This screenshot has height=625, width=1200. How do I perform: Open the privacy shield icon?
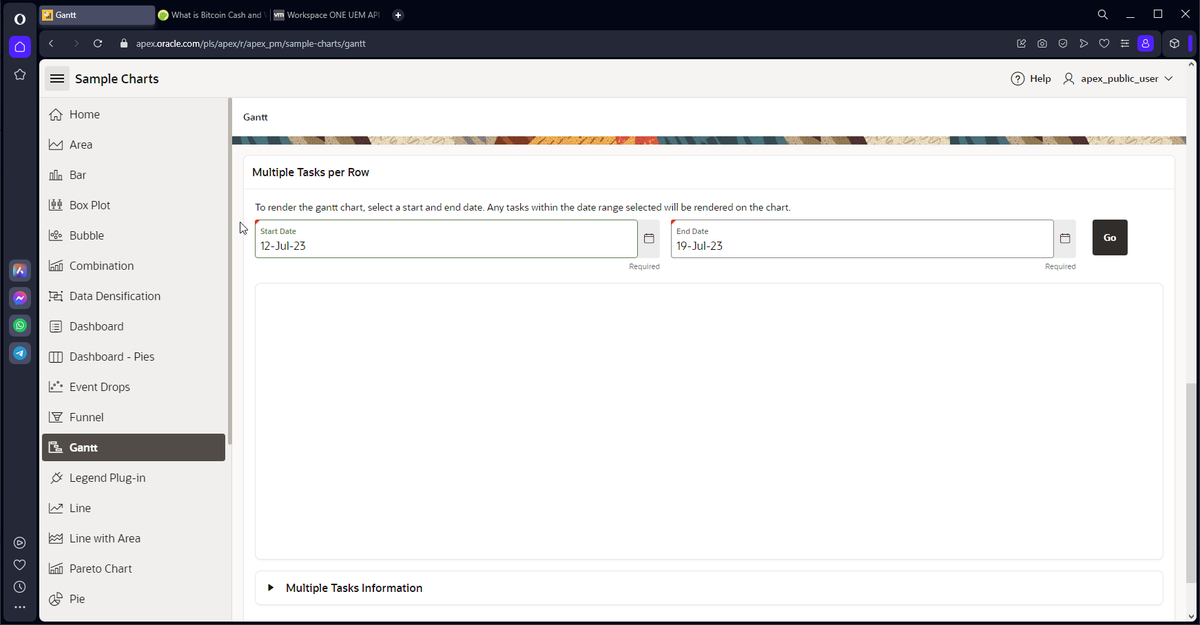(1063, 43)
